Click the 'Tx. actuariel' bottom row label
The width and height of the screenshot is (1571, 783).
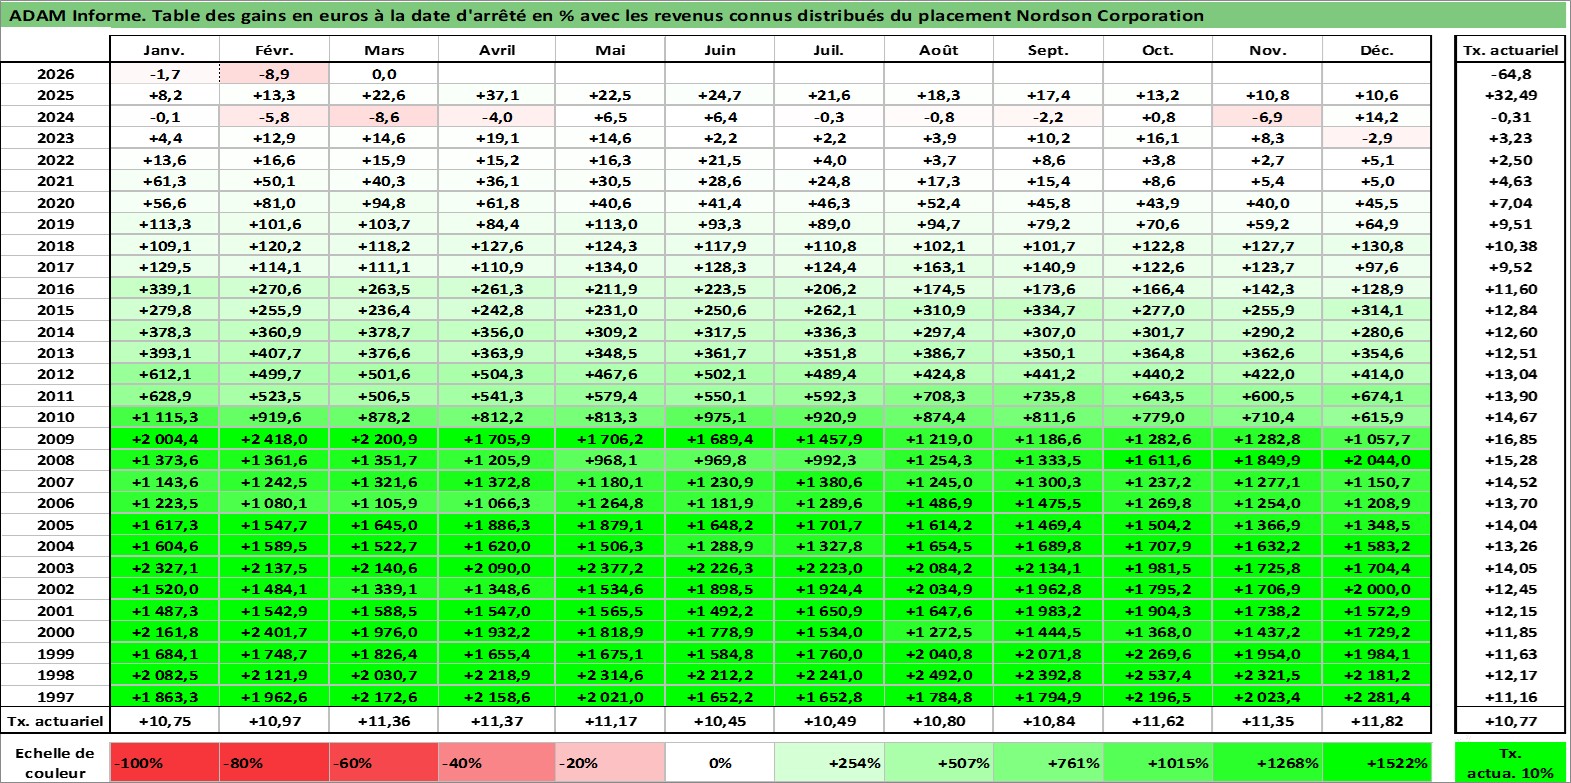coord(55,720)
